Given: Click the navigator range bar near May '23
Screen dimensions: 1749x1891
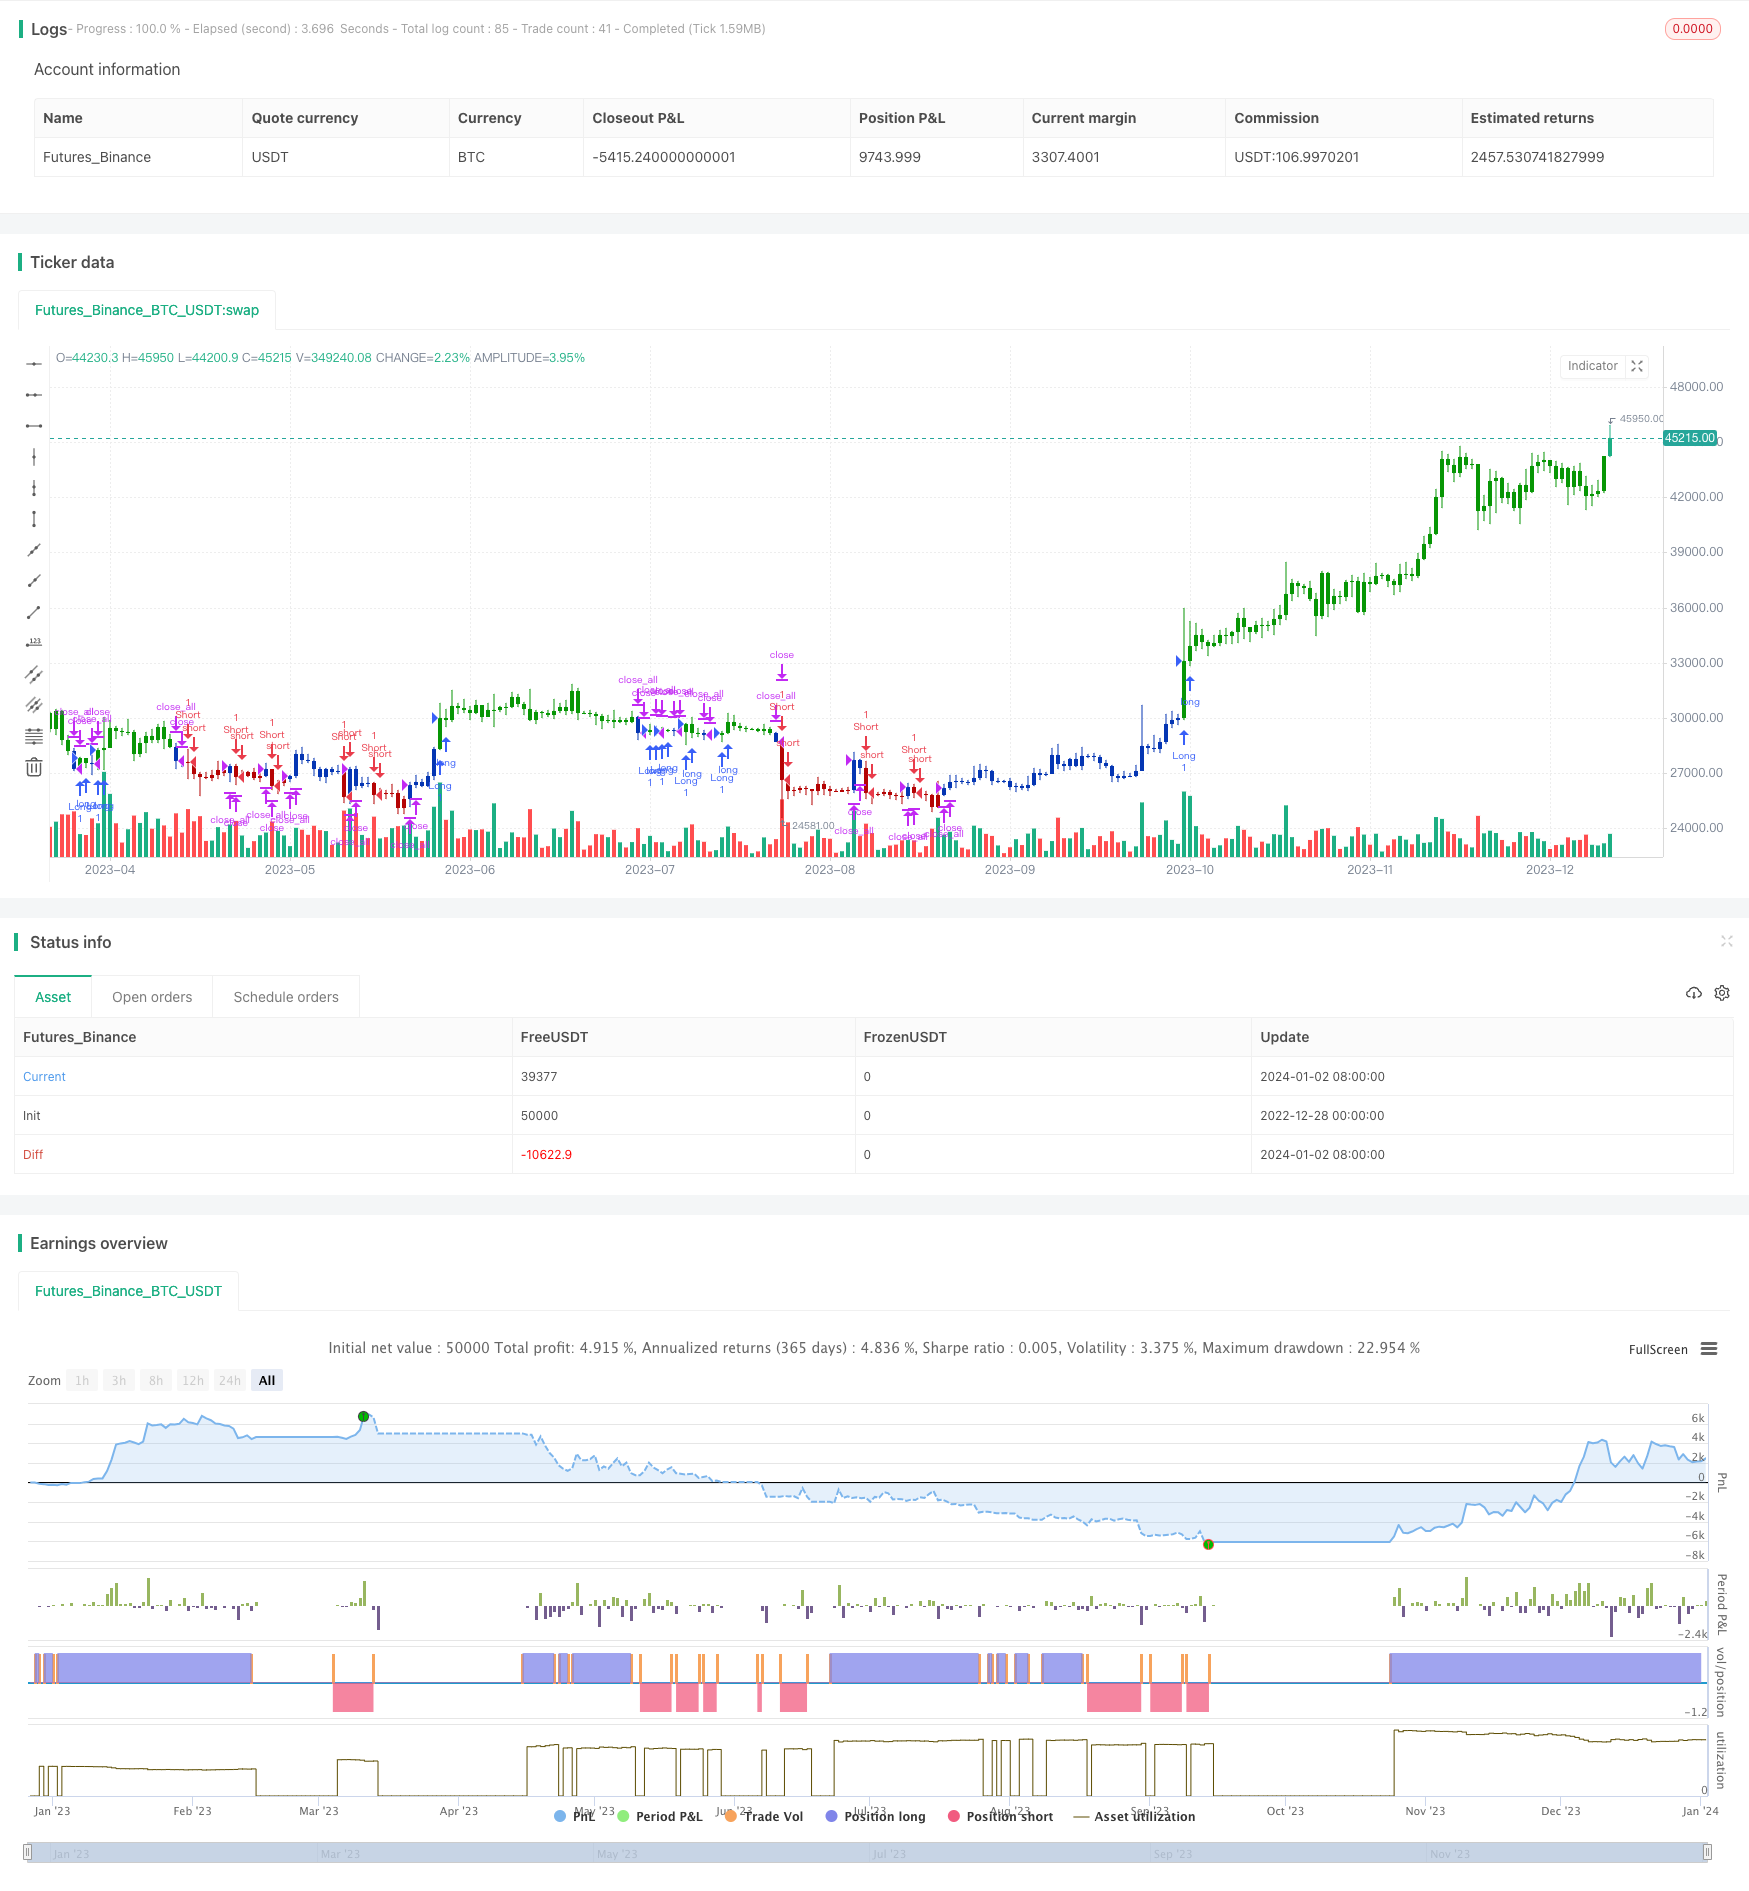Looking at the screenshot, I should click(617, 1853).
